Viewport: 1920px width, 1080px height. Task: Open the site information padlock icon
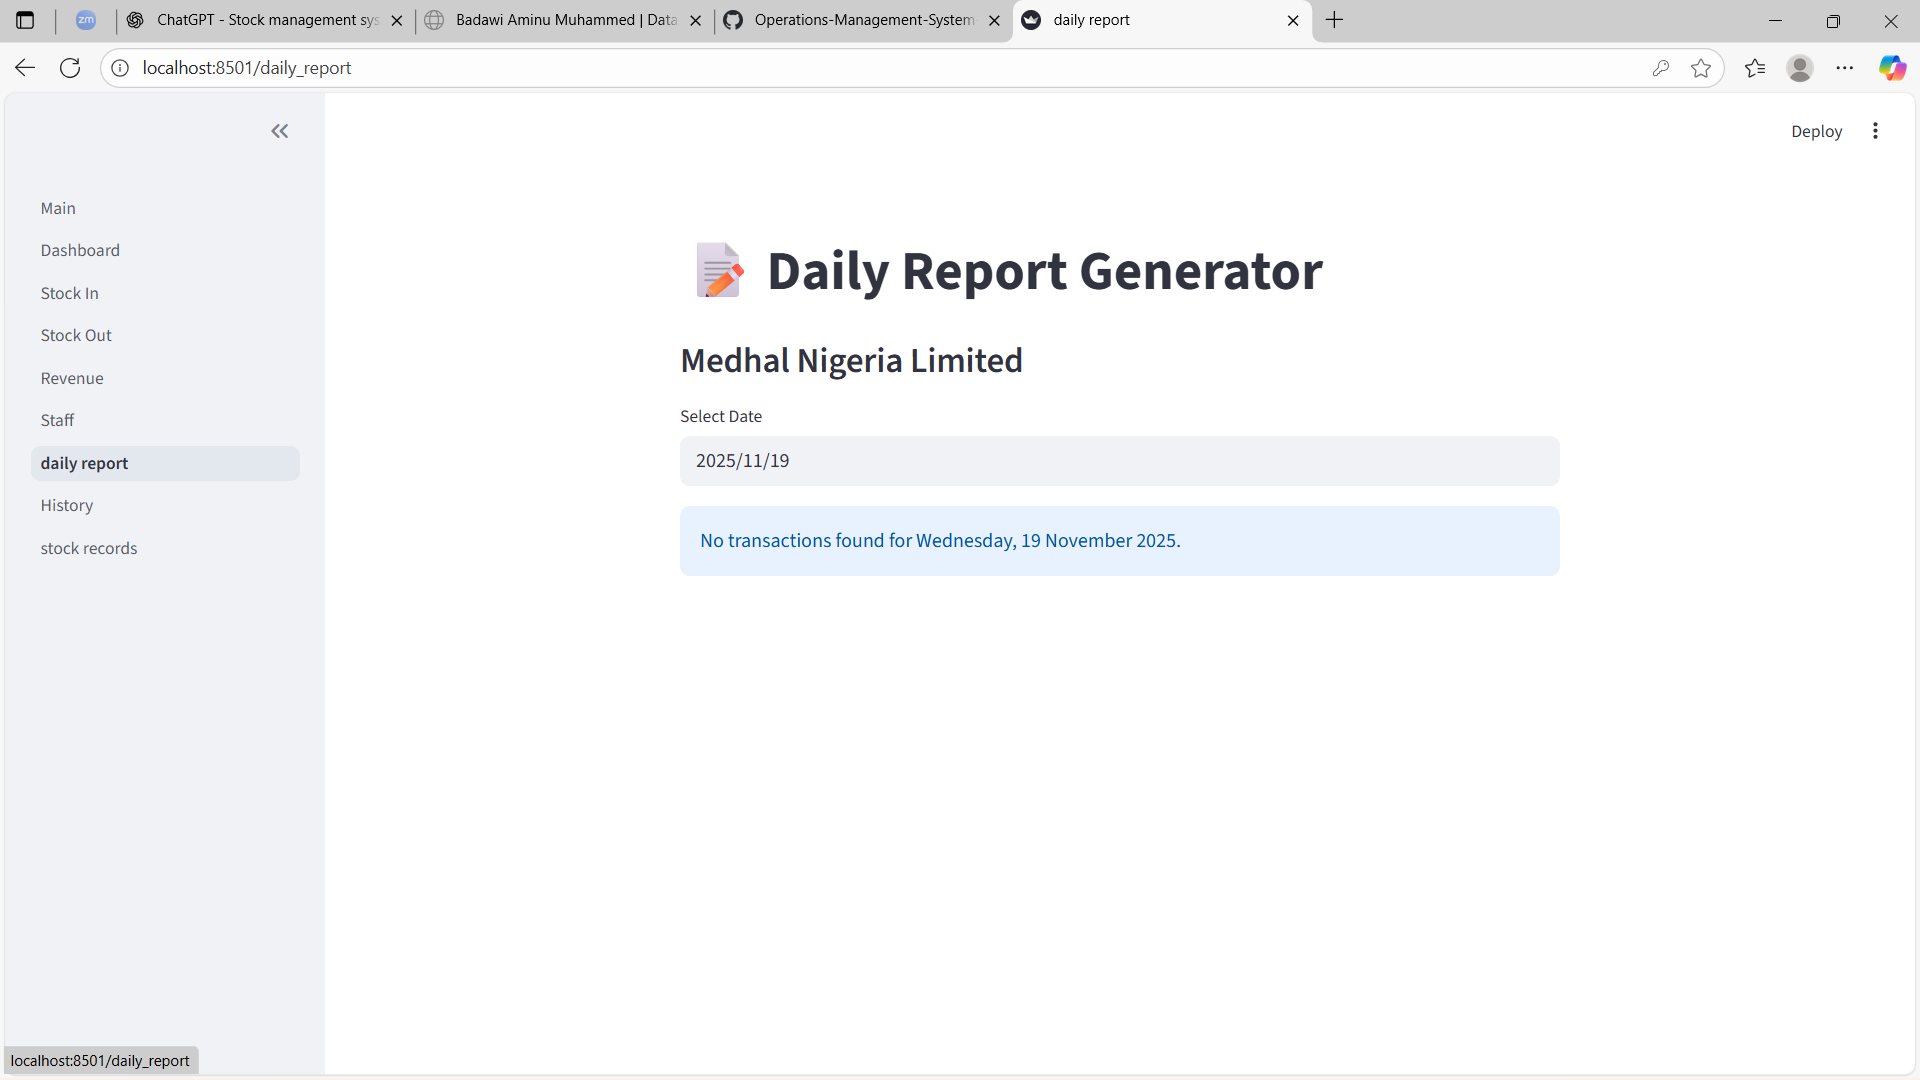coord(119,67)
